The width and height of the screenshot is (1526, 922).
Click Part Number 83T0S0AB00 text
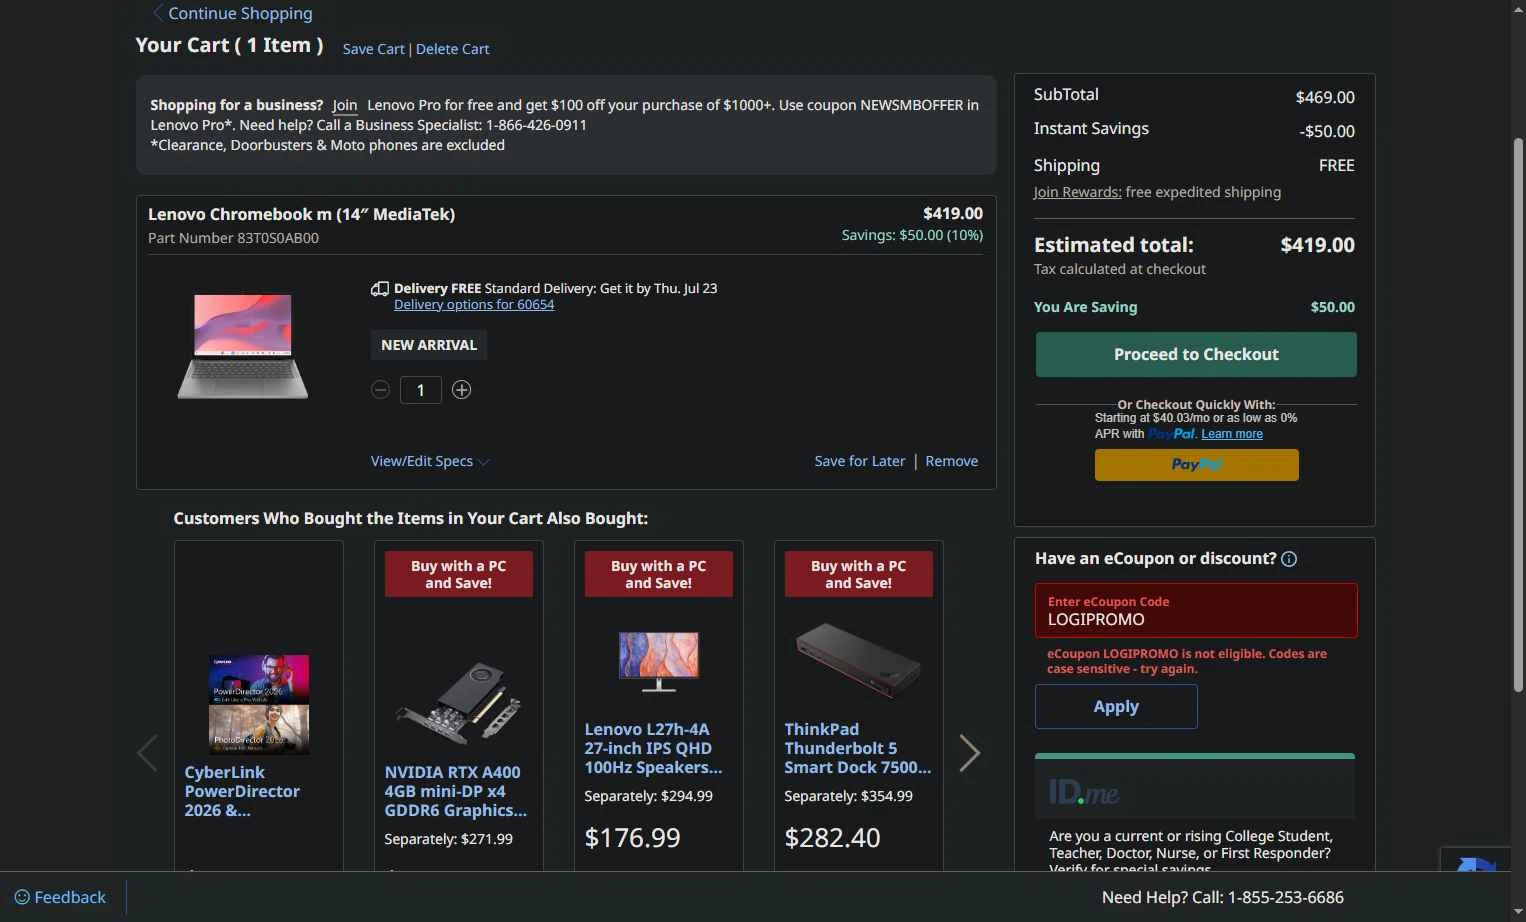coord(233,238)
